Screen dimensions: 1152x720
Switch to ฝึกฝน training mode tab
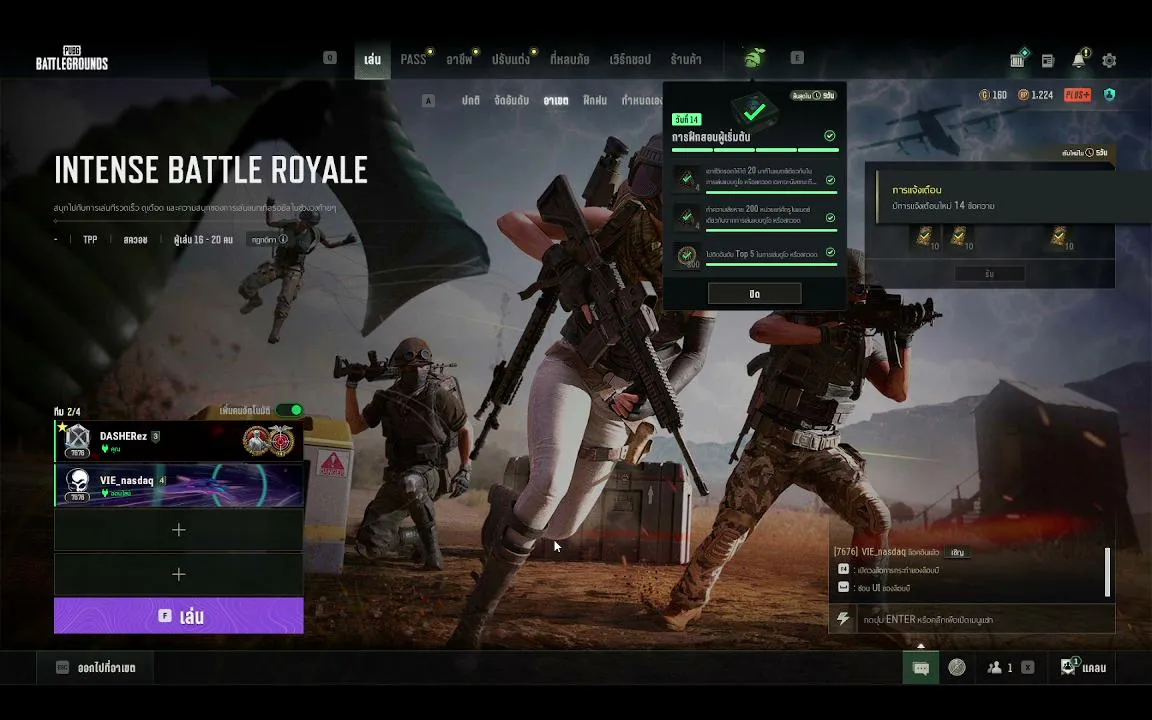(594, 101)
